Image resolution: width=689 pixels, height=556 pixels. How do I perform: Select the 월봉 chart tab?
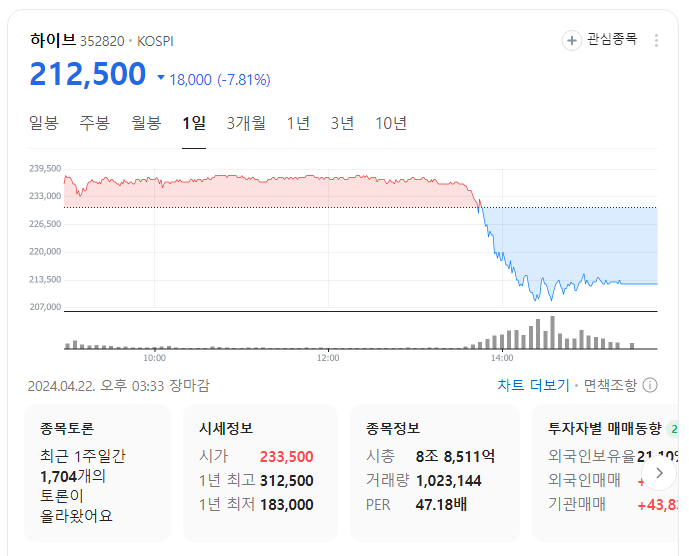[146, 123]
